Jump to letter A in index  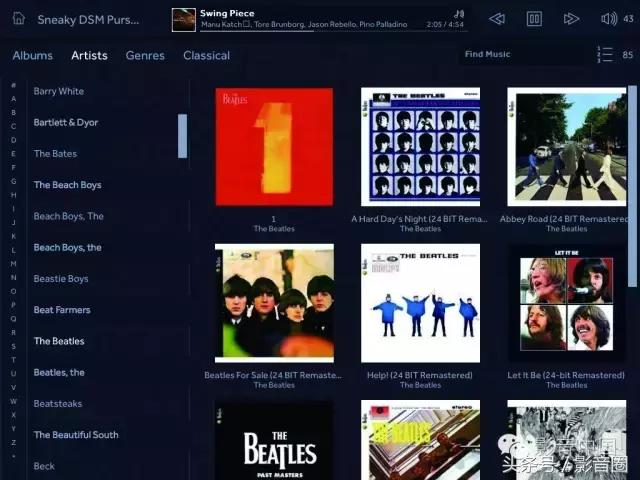pos(13,99)
